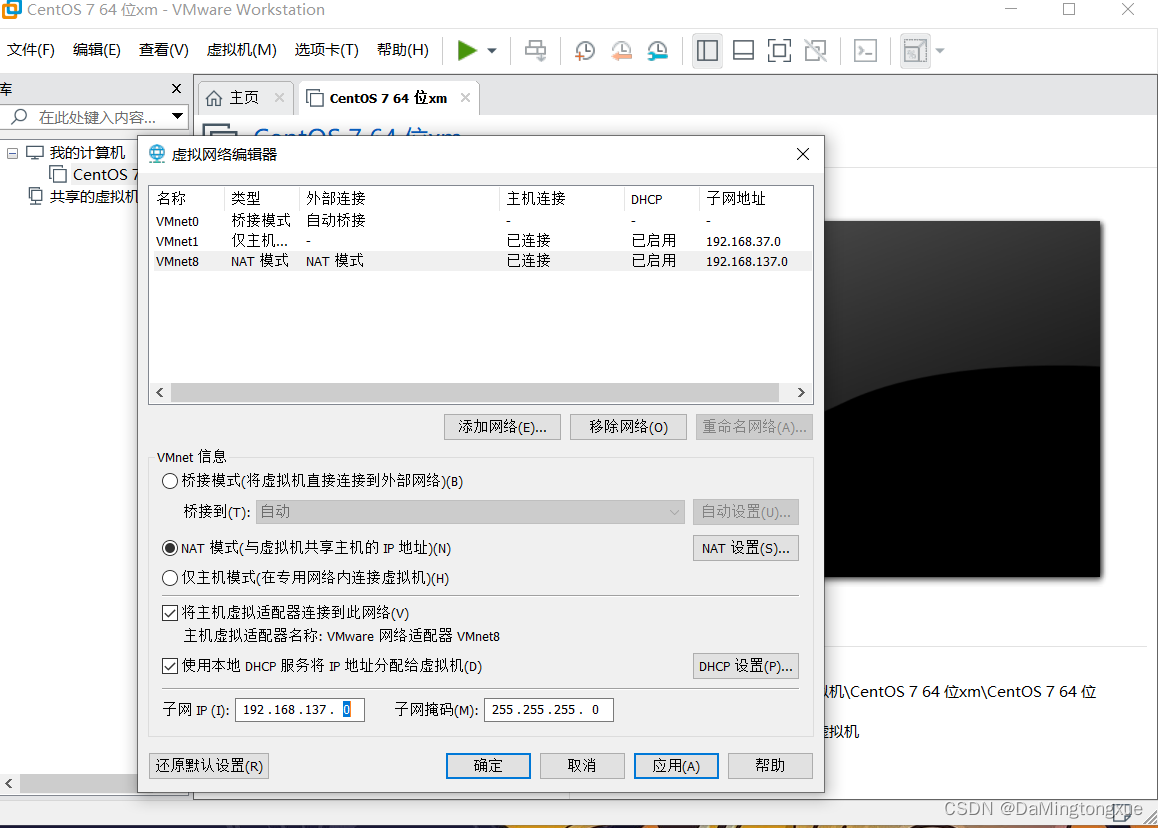Click left arrow of network list scrollbar
Viewport: 1158px width, 828px height.
pyautogui.click(x=160, y=392)
